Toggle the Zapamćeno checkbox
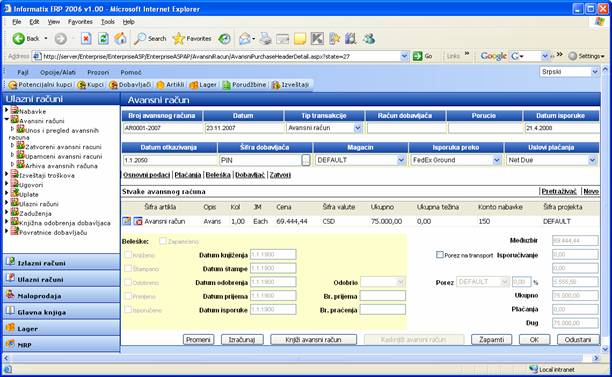 click(x=163, y=241)
